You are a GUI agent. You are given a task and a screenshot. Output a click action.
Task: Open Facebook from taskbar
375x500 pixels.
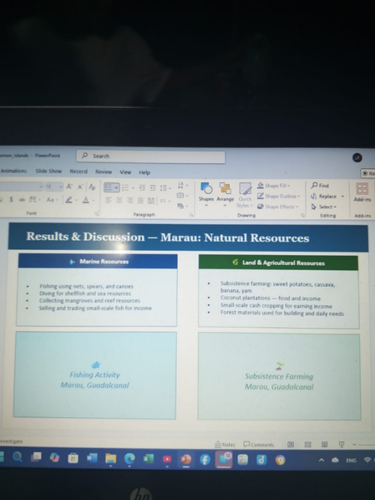(x=205, y=460)
